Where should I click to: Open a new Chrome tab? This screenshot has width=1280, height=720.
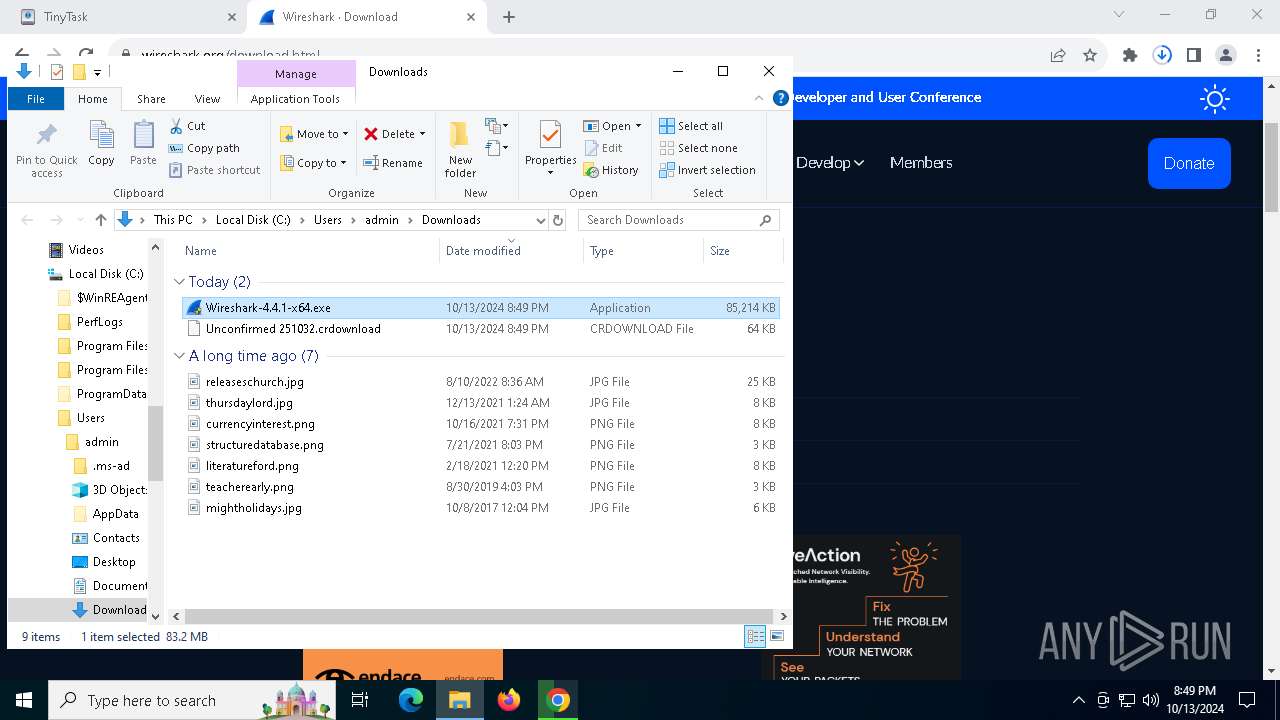509,17
